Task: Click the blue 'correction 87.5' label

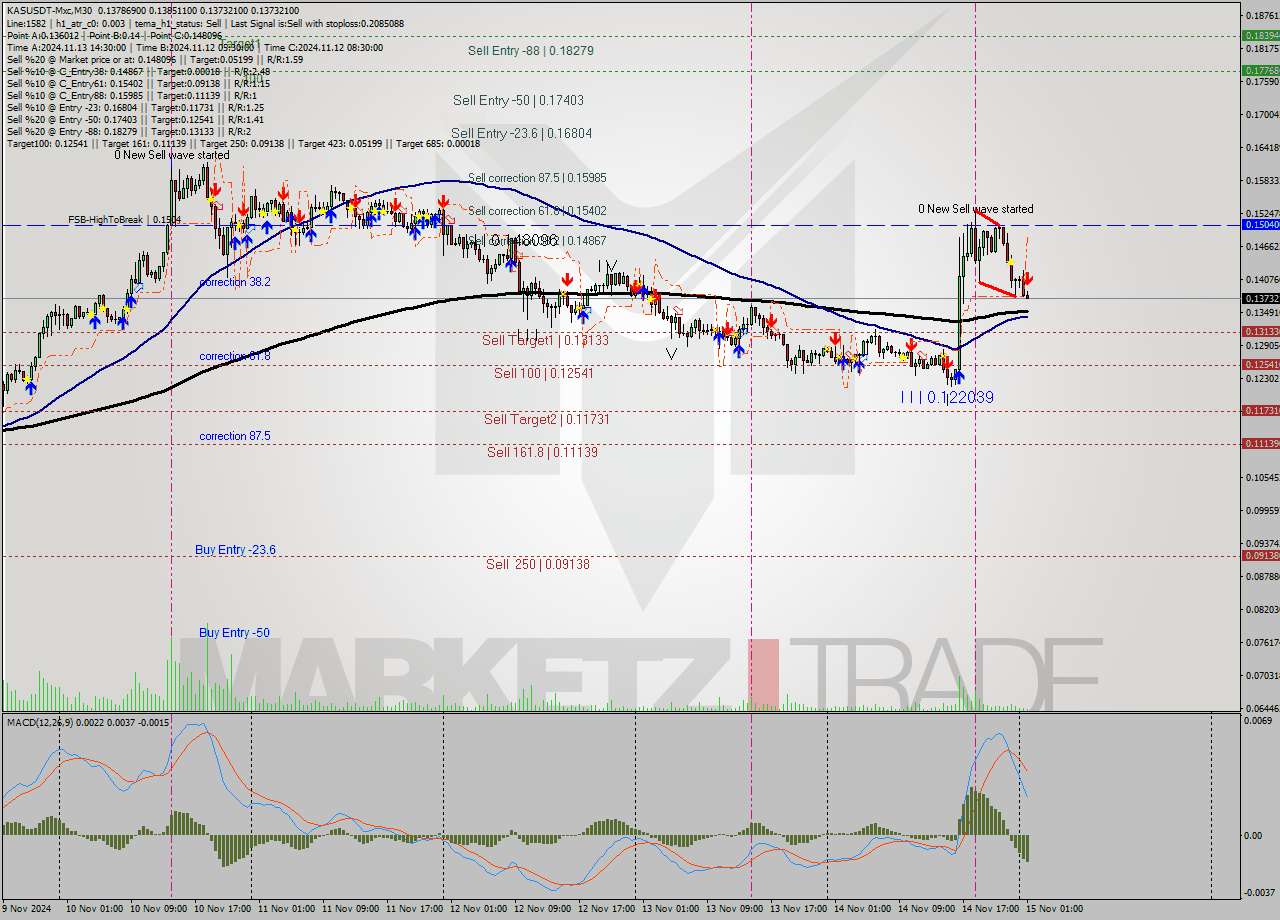Action: (x=235, y=436)
